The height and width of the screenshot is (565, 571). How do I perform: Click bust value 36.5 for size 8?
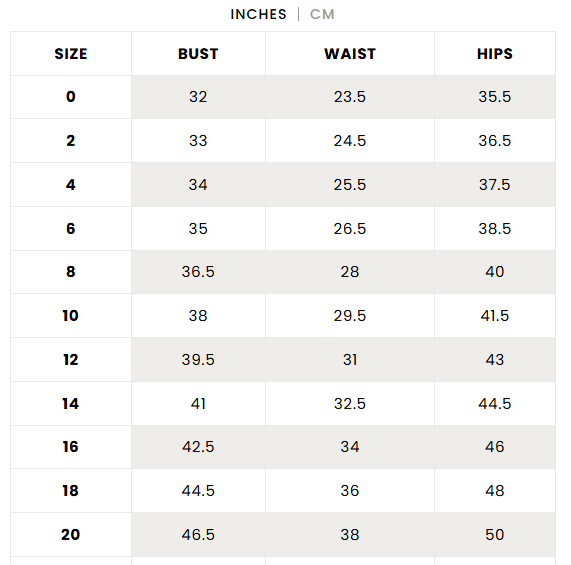pyautogui.click(x=198, y=272)
